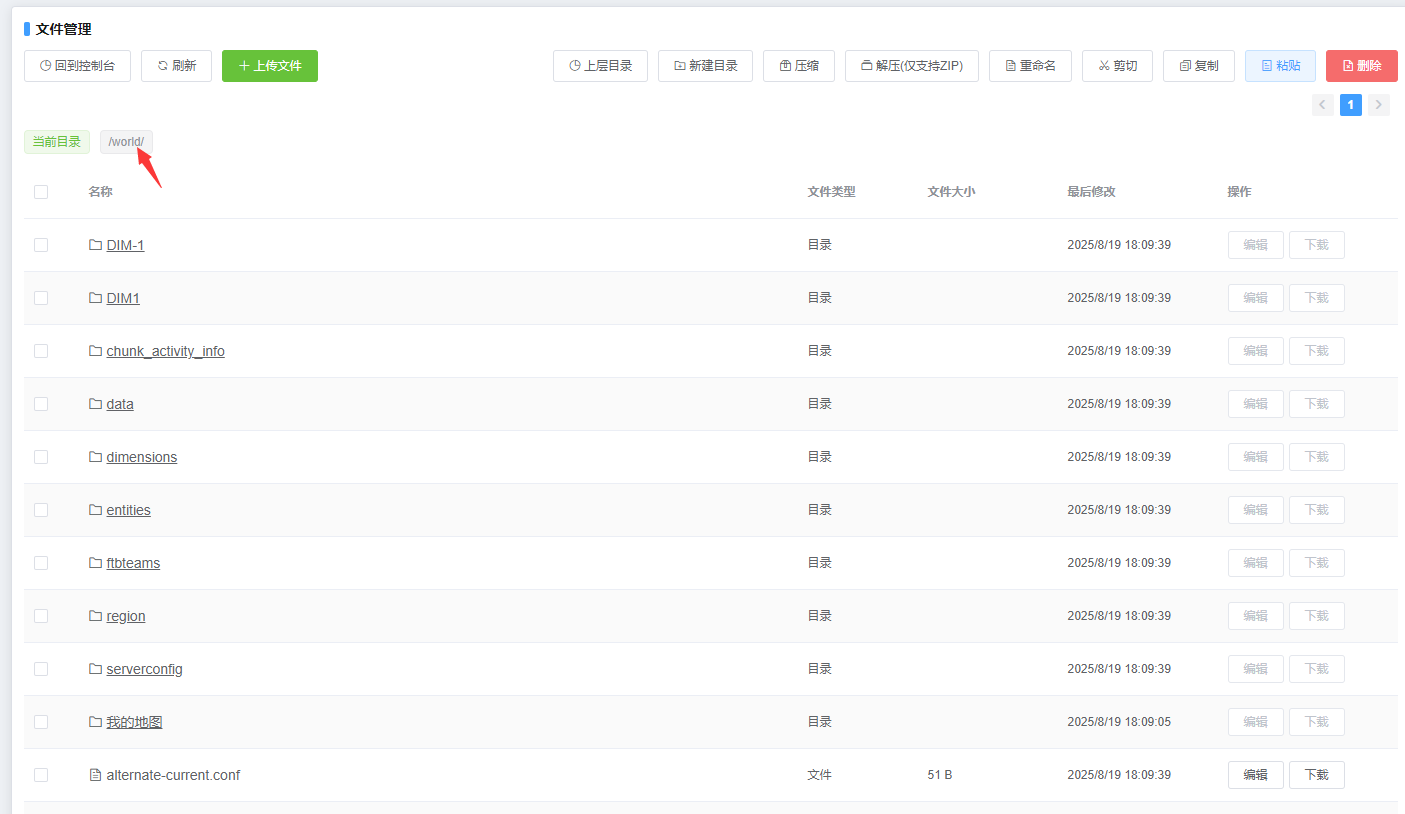Image resolution: width=1405 pixels, height=814 pixels.
Task: Click the 重命名 rename button
Action: pyautogui.click(x=1030, y=66)
